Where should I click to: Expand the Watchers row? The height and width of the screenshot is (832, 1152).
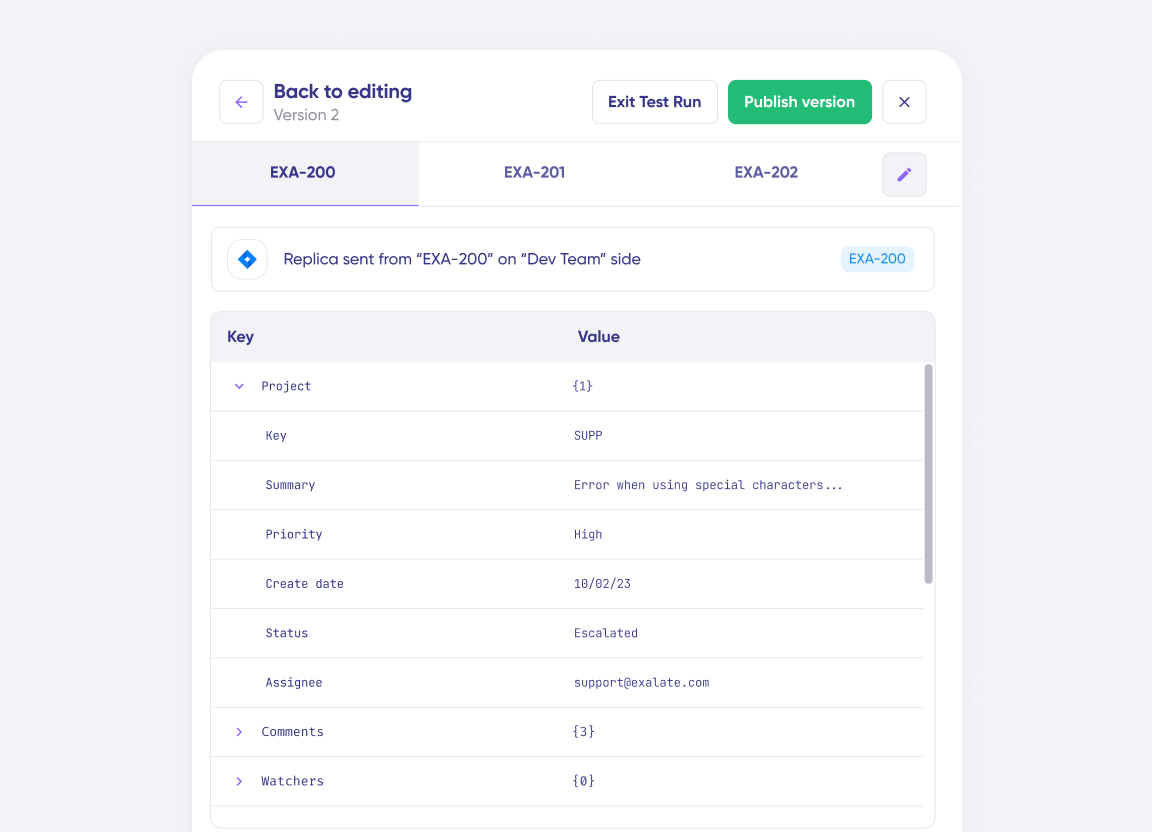coord(239,781)
